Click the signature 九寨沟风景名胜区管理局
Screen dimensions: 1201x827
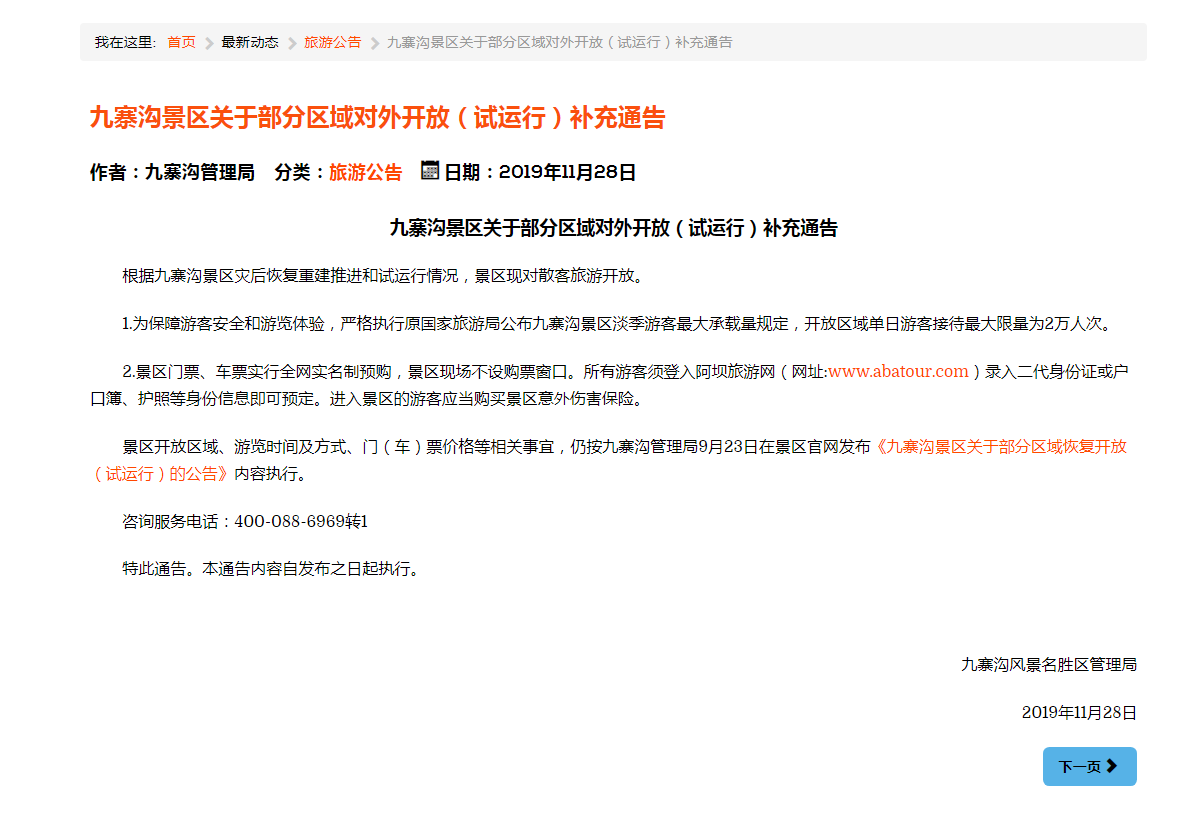[1049, 664]
